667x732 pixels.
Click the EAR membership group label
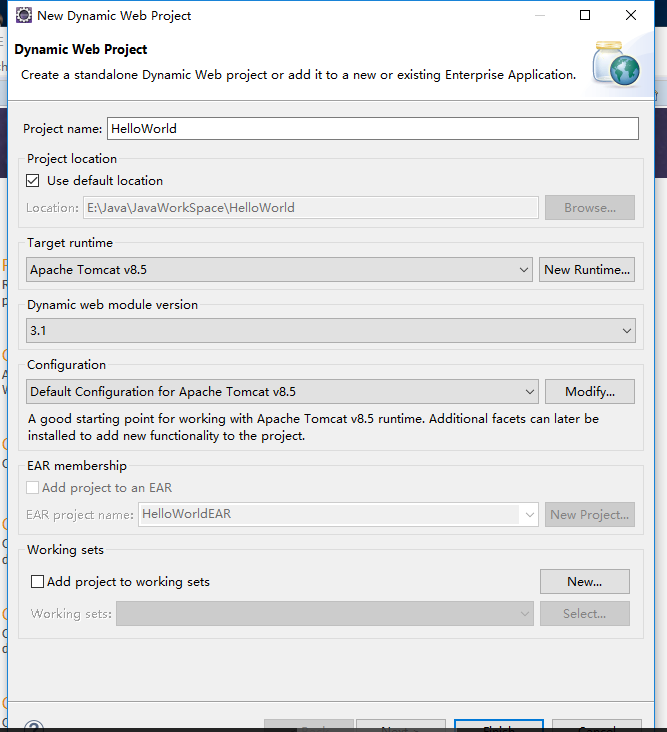point(77,465)
